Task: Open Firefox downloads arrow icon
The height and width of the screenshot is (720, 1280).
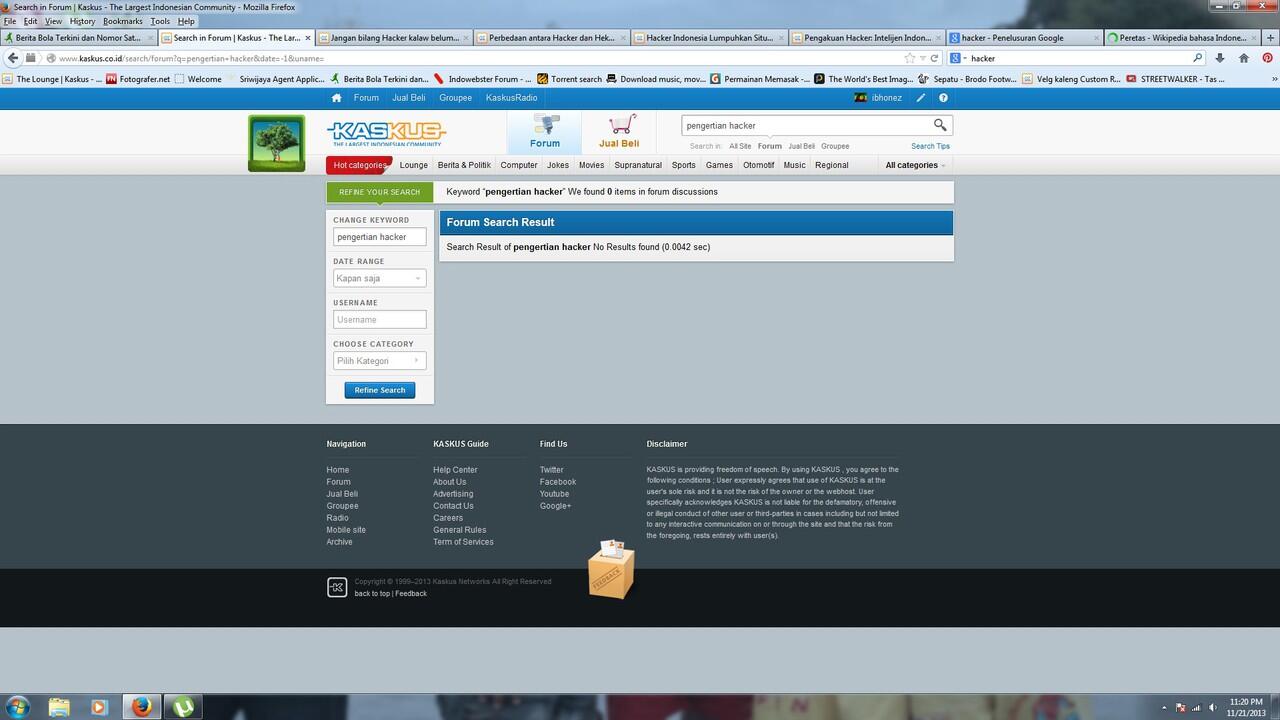Action: [1220, 58]
